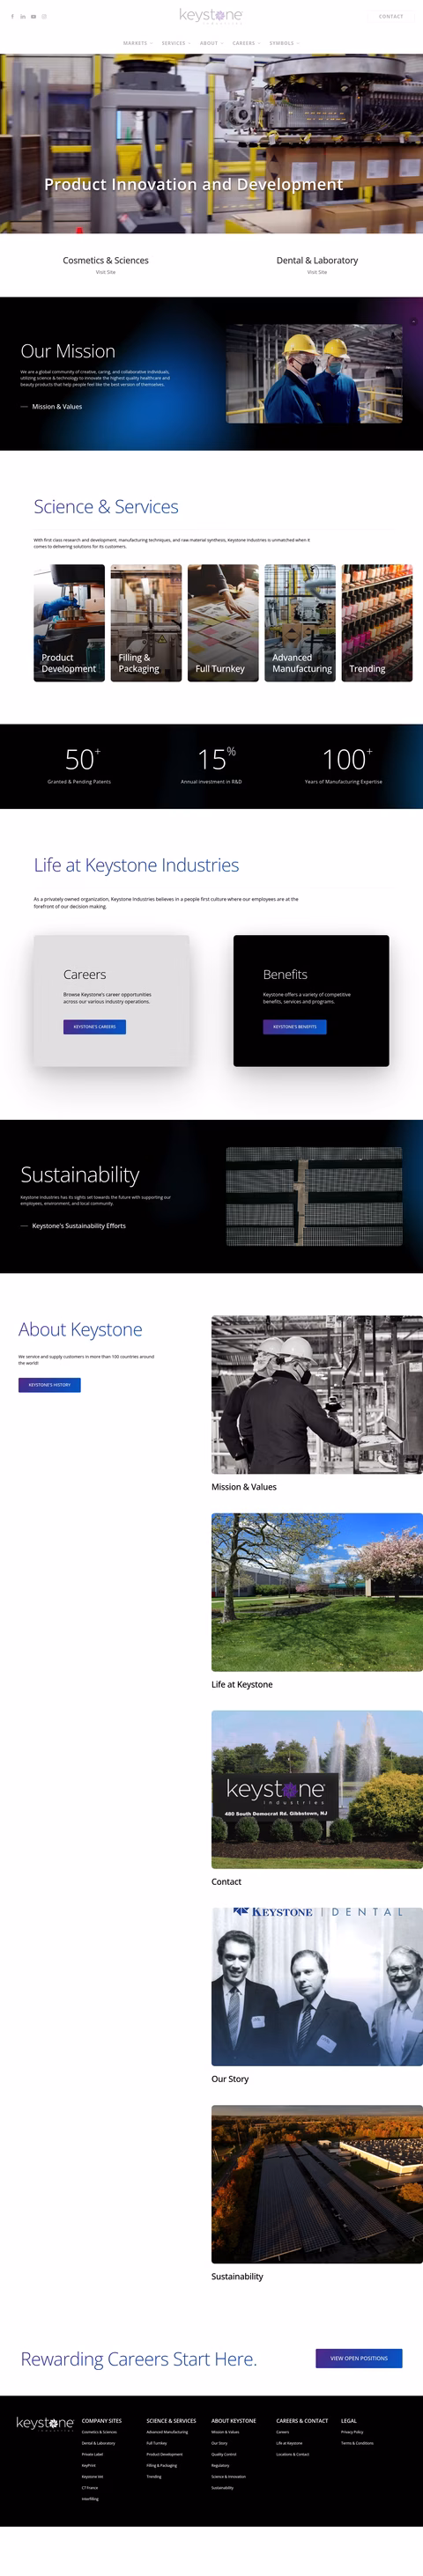The width and height of the screenshot is (423, 2576).
Task: Open footer Private Label link
Action: click(x=92, y=2454)
